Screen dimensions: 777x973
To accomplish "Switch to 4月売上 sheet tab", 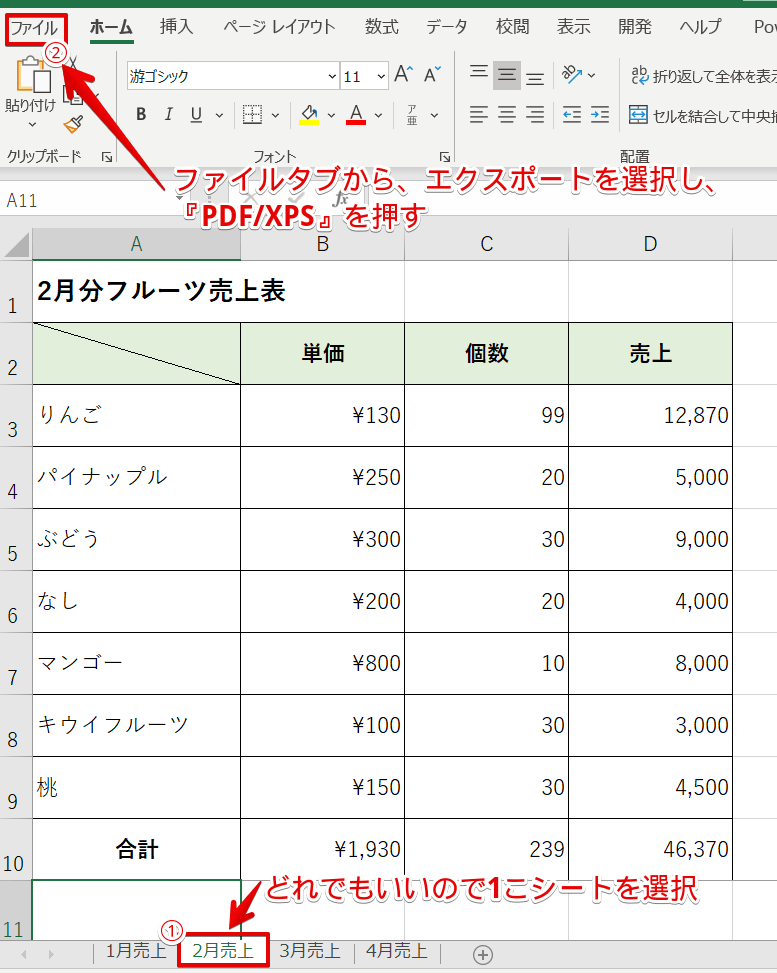I will 397,951.
